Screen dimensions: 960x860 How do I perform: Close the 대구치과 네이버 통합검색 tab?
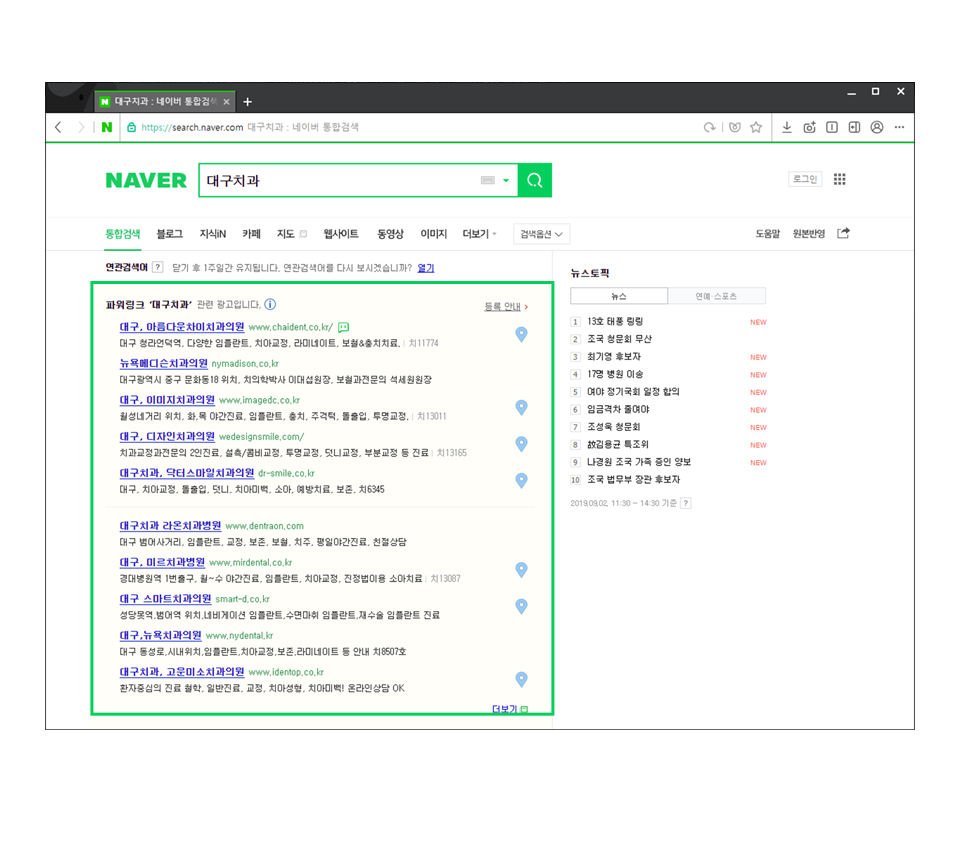coord(227,102)
